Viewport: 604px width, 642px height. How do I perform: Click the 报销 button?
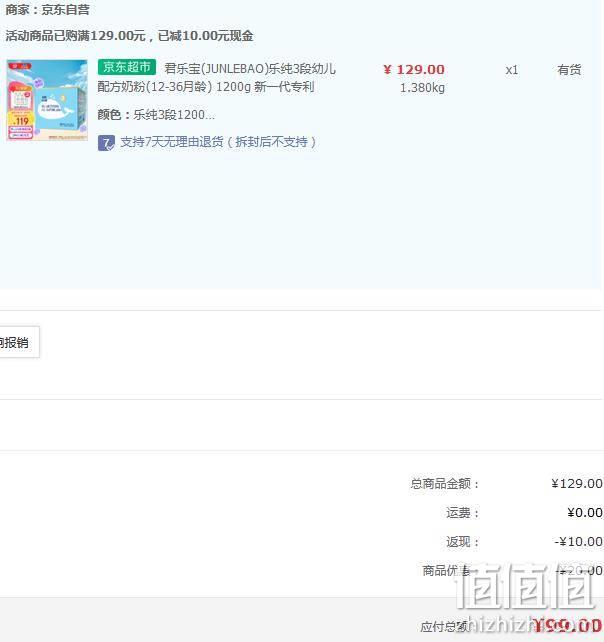[x=19, y=342]
